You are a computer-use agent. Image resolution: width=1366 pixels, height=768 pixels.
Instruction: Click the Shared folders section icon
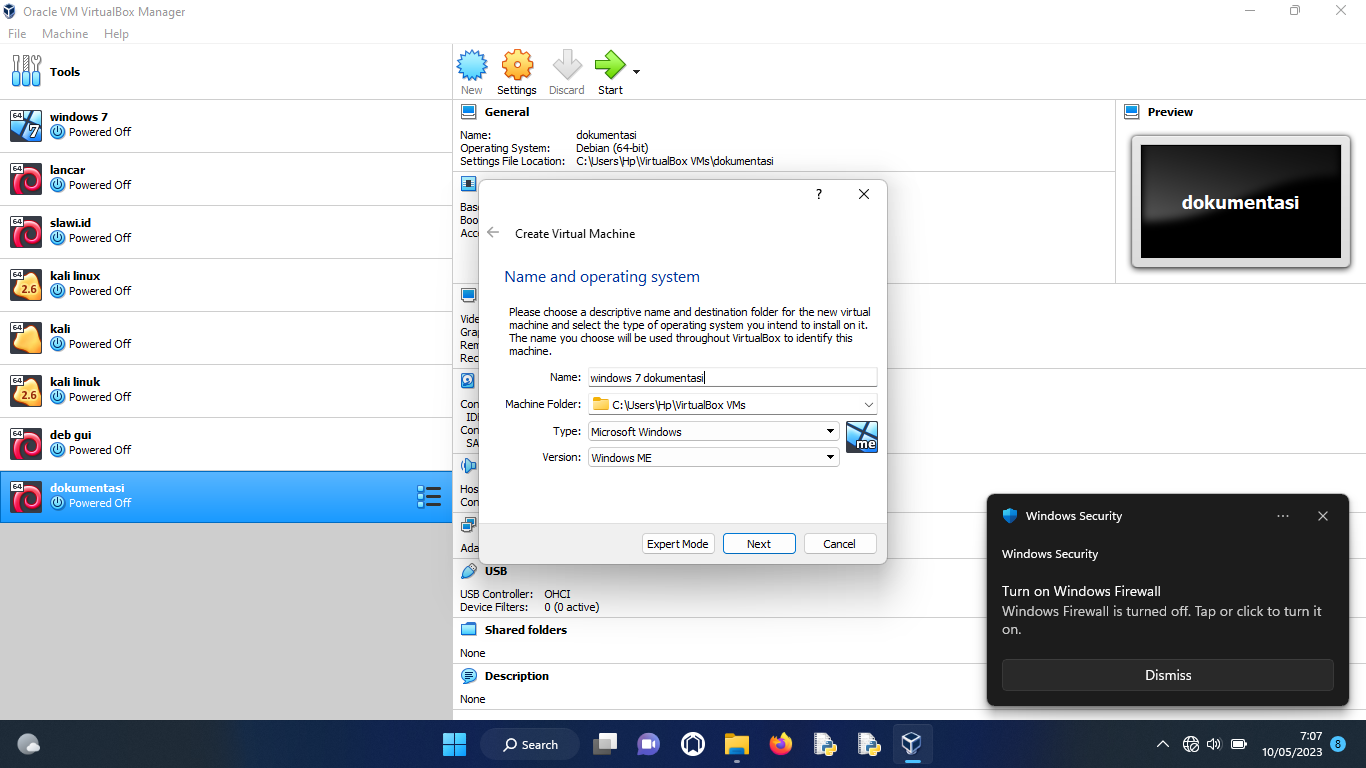tap(468, 630)
